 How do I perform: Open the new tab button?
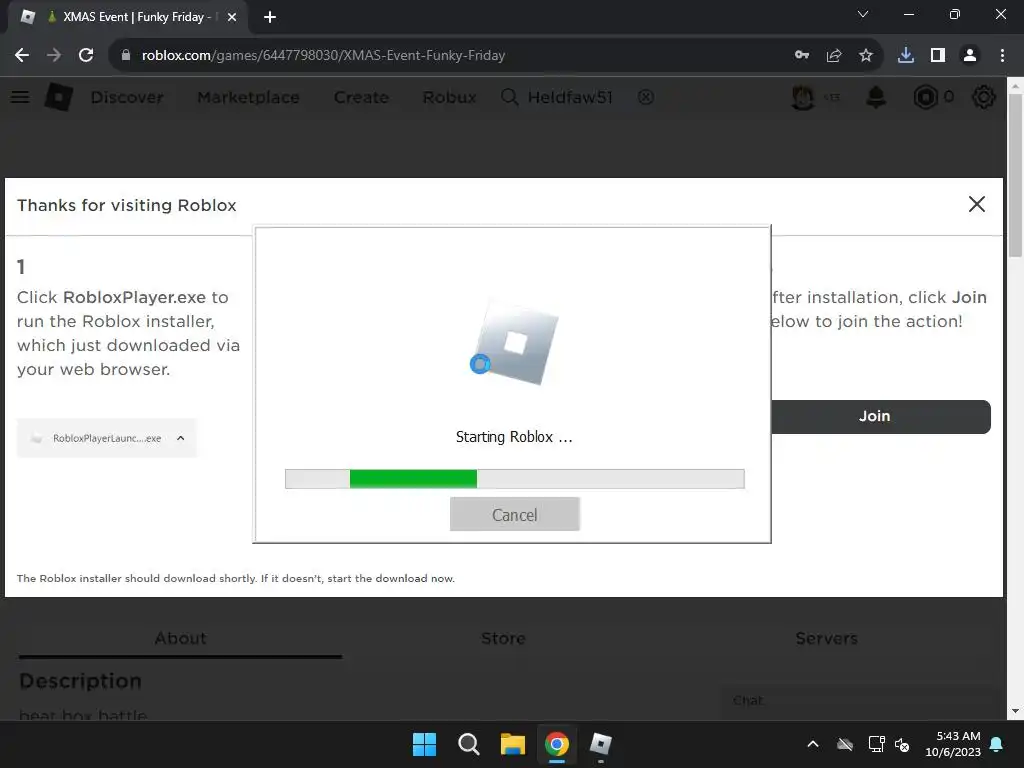click(x=270, y=17)
